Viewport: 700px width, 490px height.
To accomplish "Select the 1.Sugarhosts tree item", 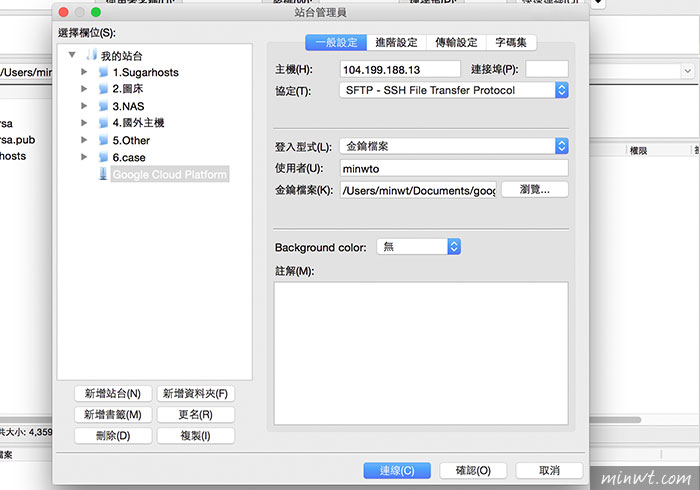I will coord(146,72).
